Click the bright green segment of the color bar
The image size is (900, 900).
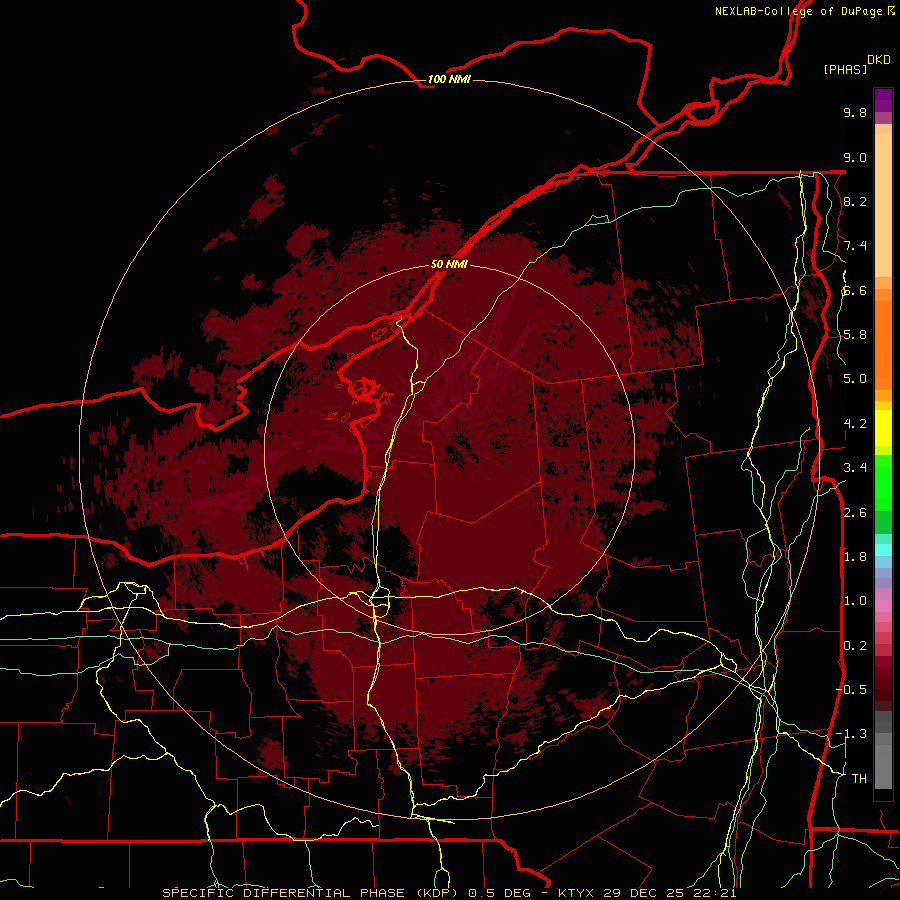(883, 482)
